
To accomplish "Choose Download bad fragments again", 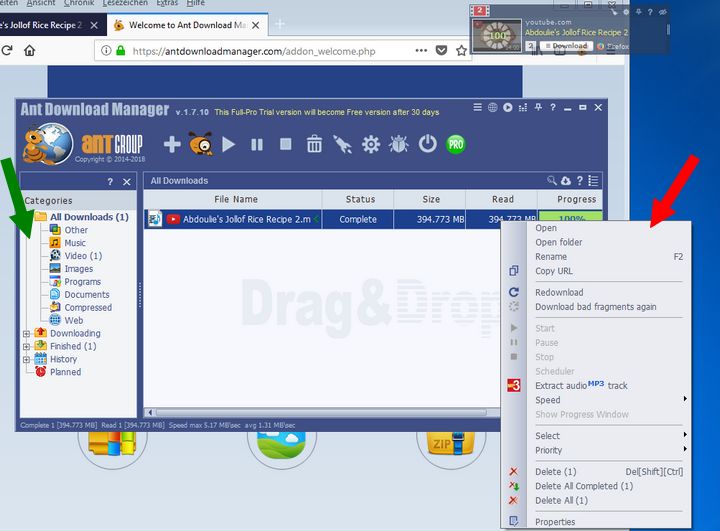I will (596, 307).
